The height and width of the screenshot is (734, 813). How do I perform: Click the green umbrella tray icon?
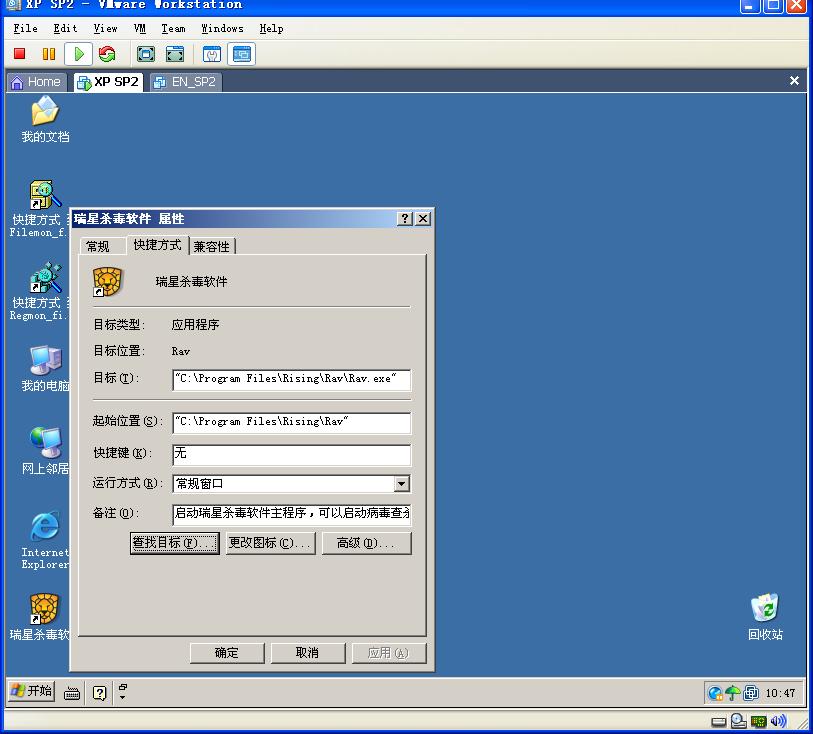733,693
